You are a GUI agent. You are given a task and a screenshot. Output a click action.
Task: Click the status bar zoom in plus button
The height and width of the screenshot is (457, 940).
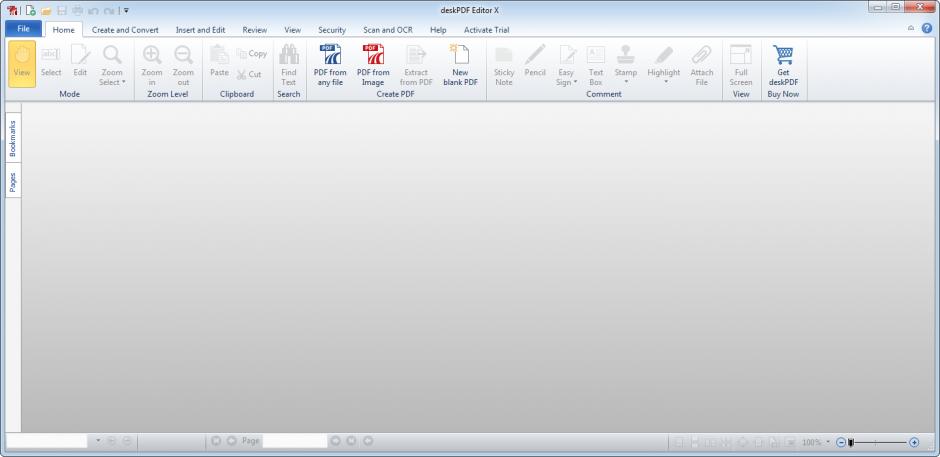click(x=914, y=442)
